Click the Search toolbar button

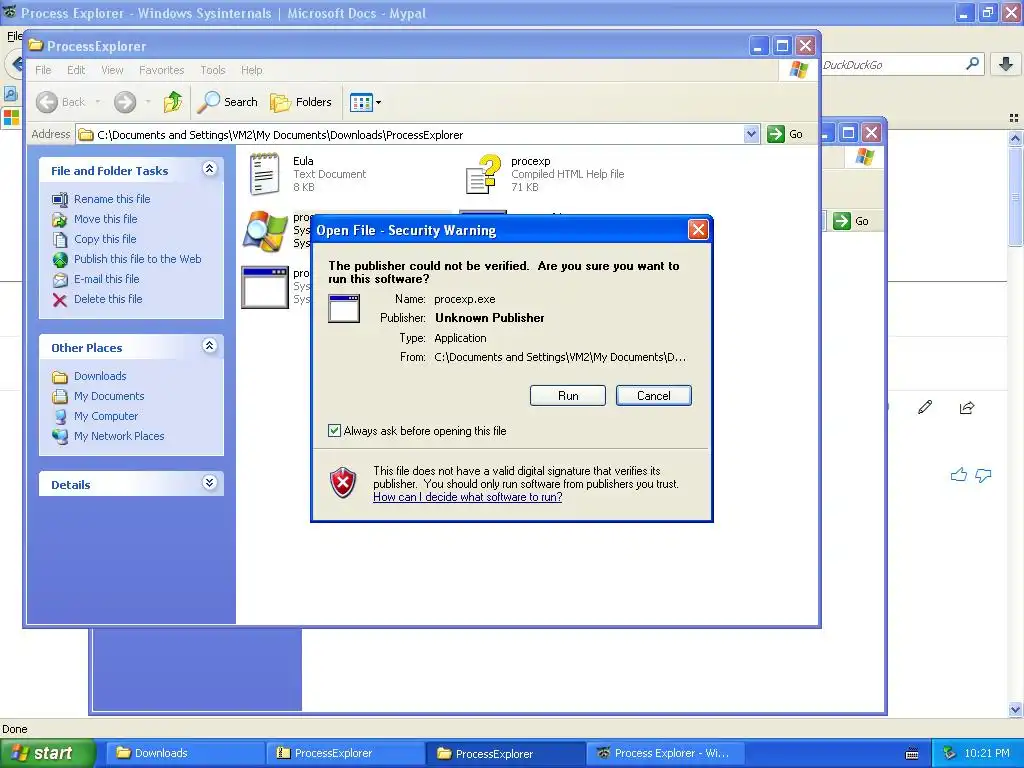point(228,102)
